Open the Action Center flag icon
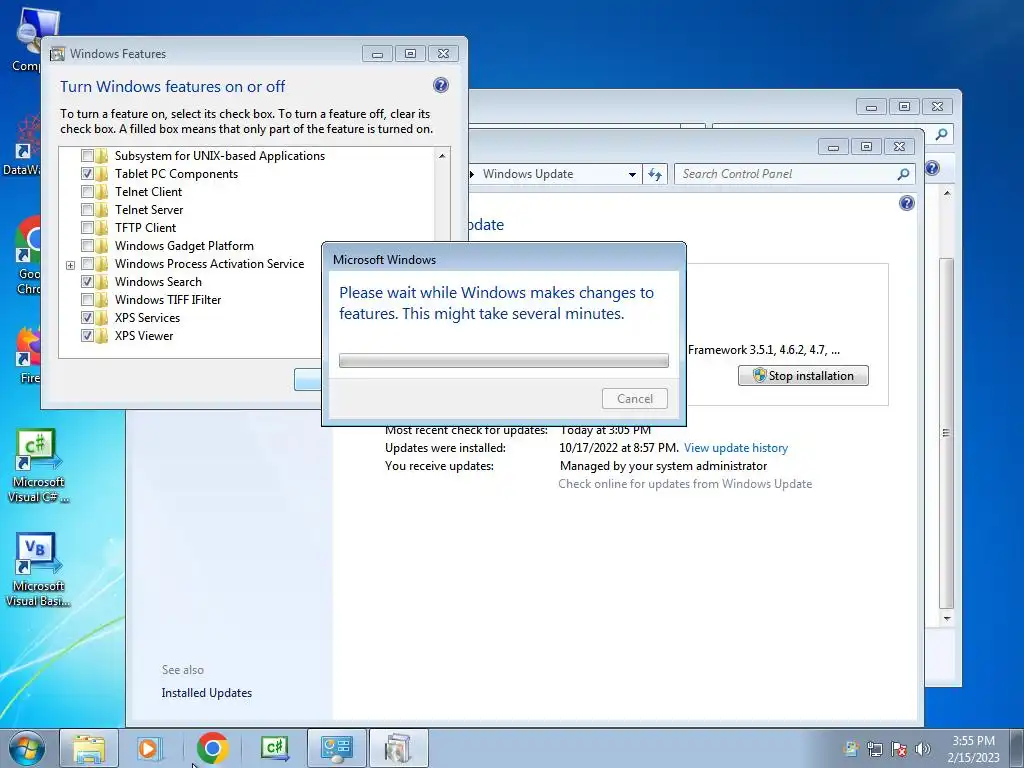The image size is (1024, 768). pyautogui.click(x=899, y=748)
